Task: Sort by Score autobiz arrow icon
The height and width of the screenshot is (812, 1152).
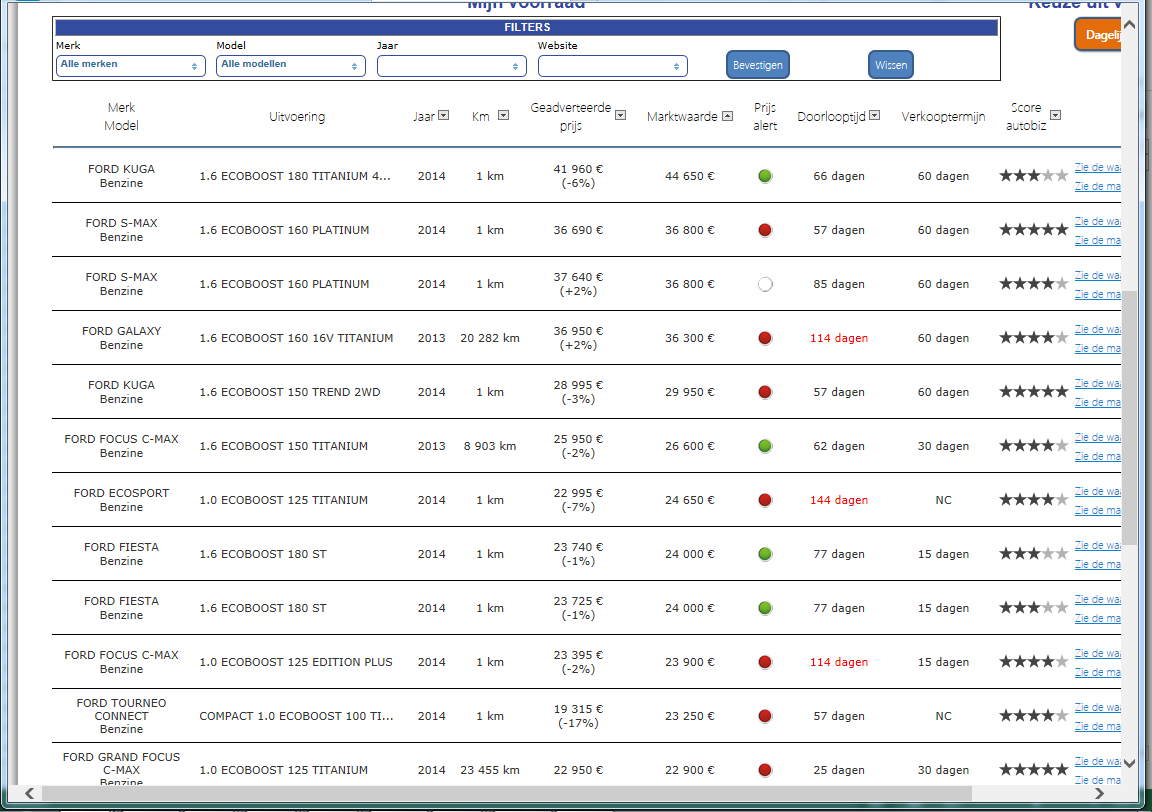Action: (1055, 116)
